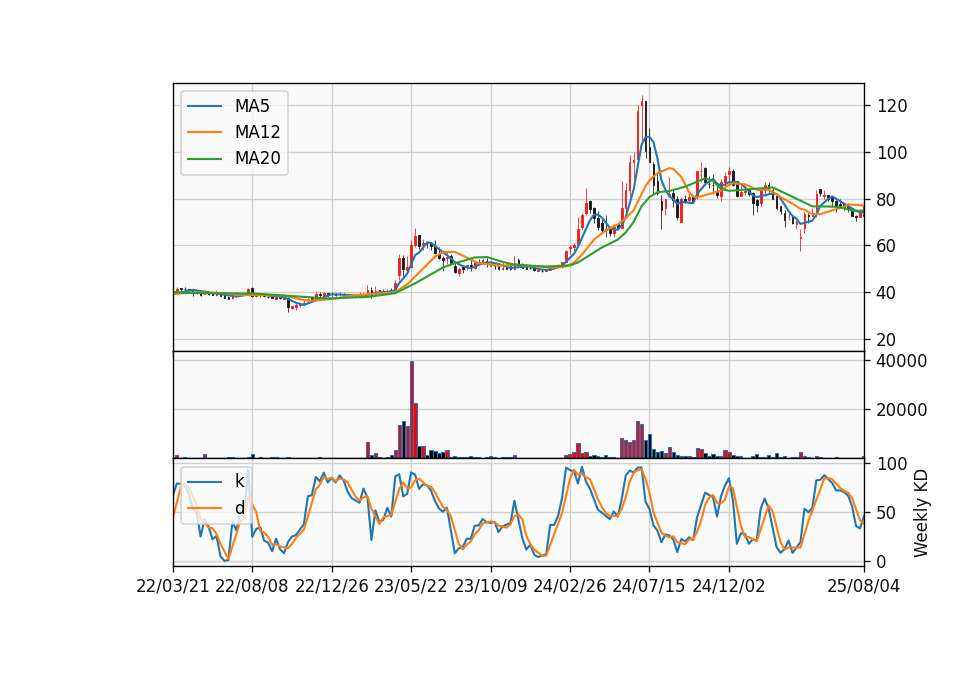Click the orange MA12 legend line sample
The width and height of the screenshot is (960, 690).
(x=204, y=132)
